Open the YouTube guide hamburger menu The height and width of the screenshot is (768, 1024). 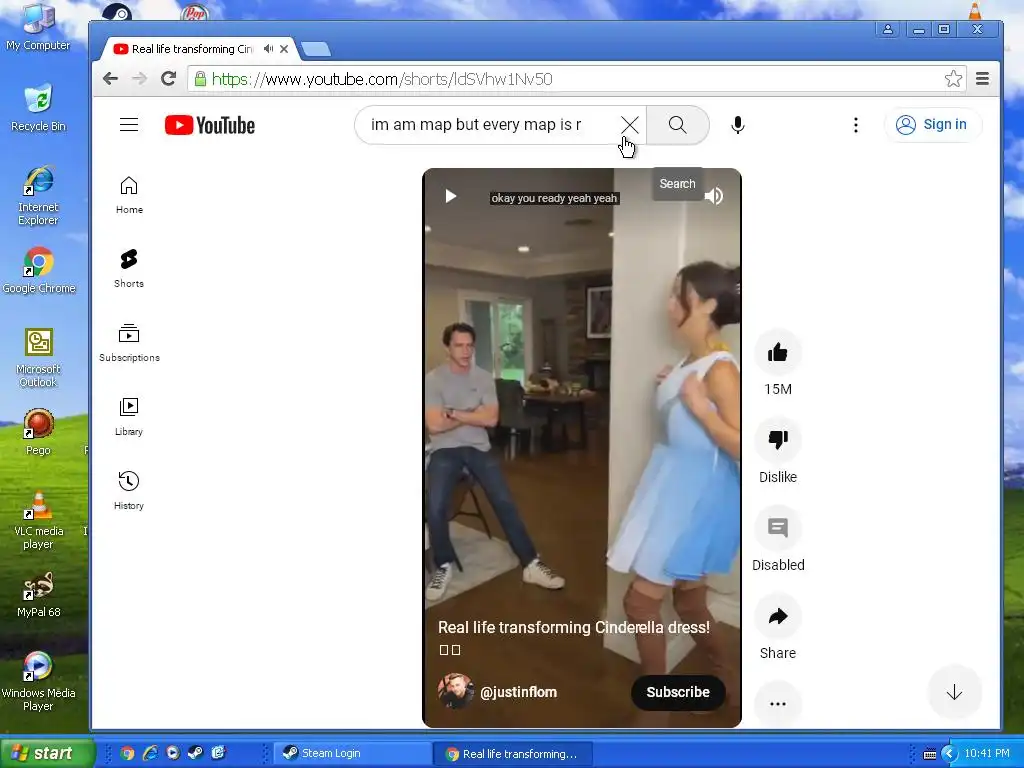[129, 125]
